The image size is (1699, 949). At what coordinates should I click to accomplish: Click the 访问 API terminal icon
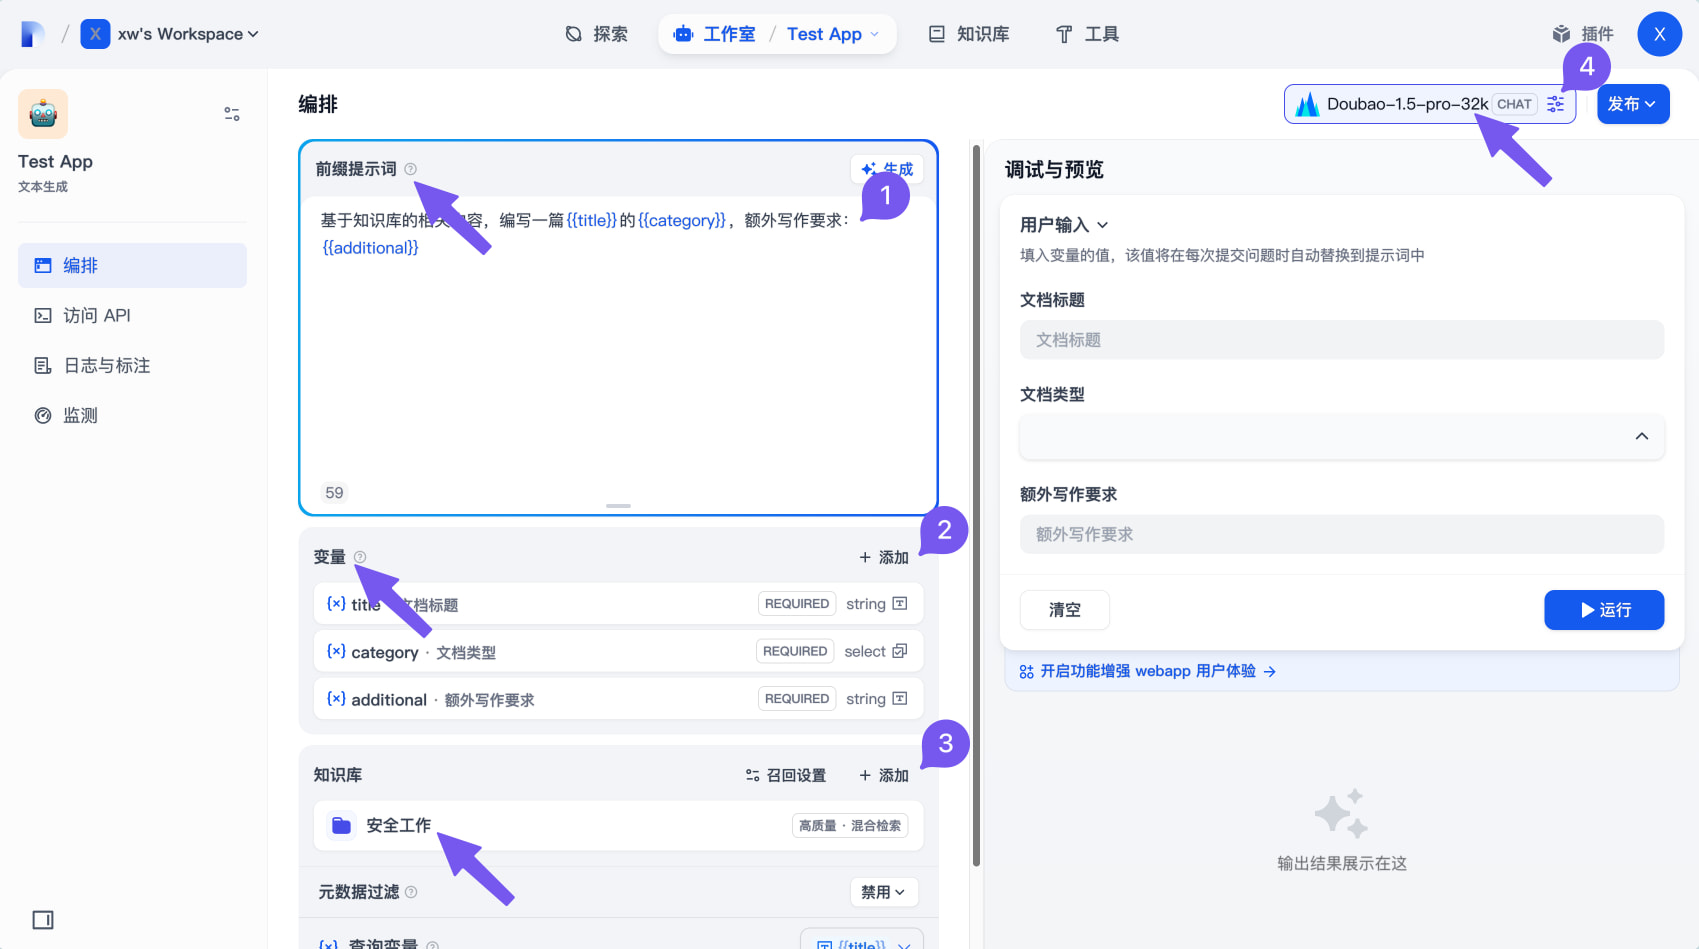[x=43, y=315]
